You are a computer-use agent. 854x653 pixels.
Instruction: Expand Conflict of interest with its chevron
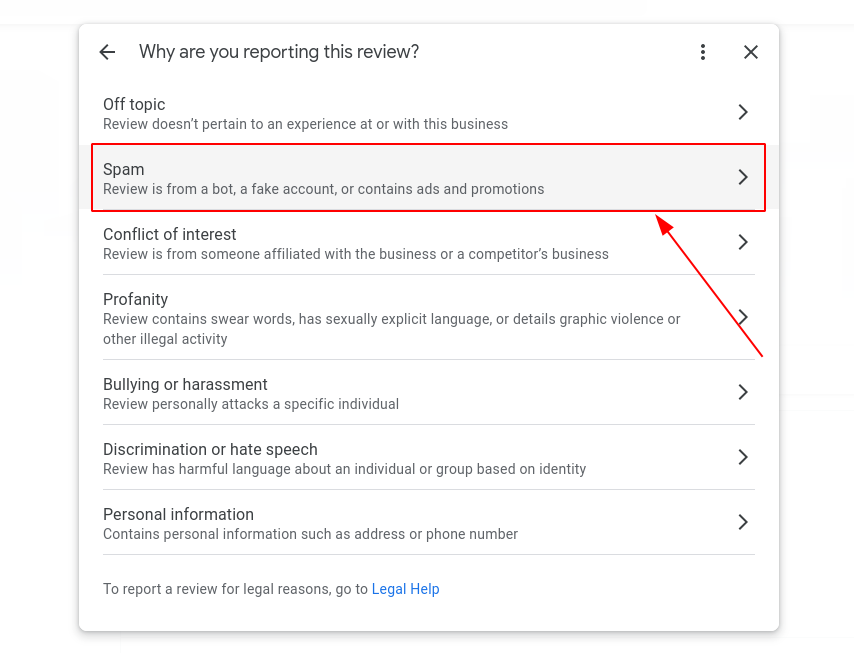(743, 242)
